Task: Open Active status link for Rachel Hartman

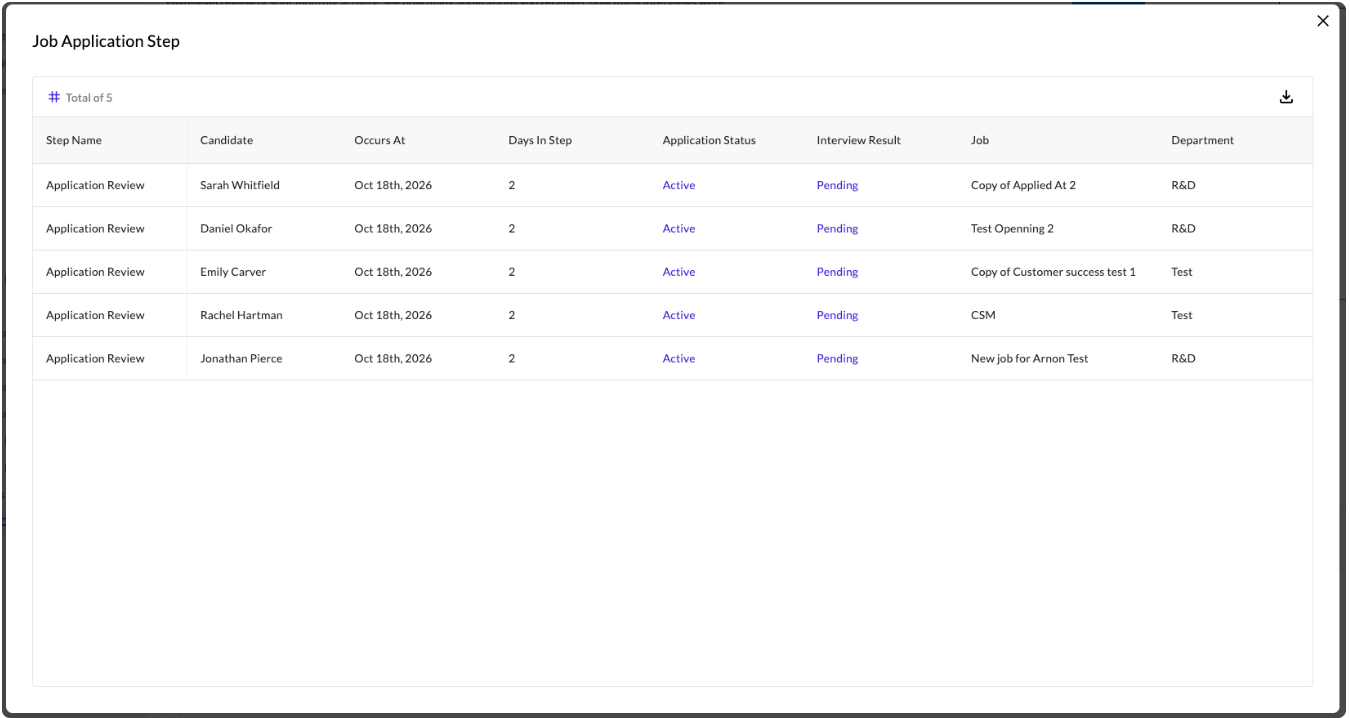Action: 678,315
